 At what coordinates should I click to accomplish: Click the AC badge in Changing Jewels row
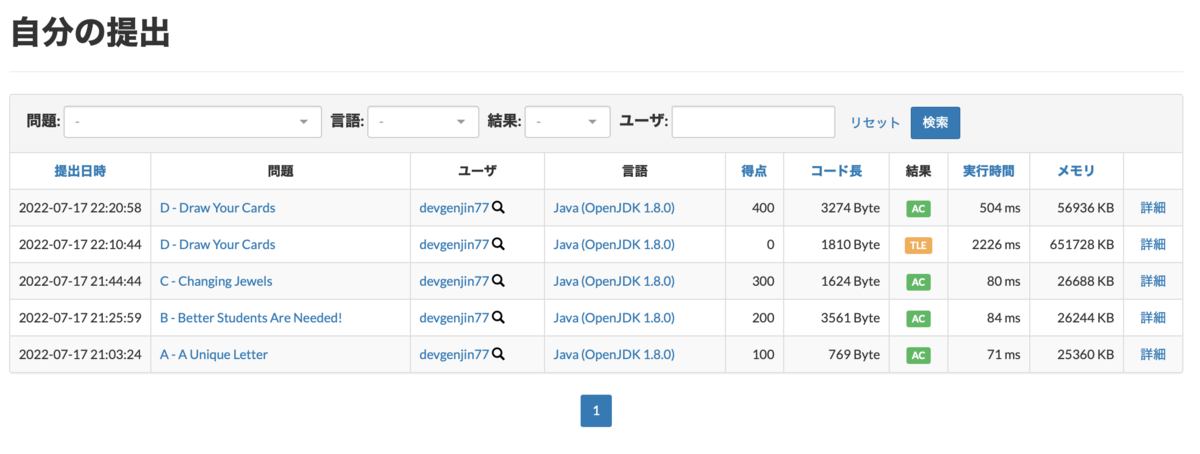coord(918,282)
